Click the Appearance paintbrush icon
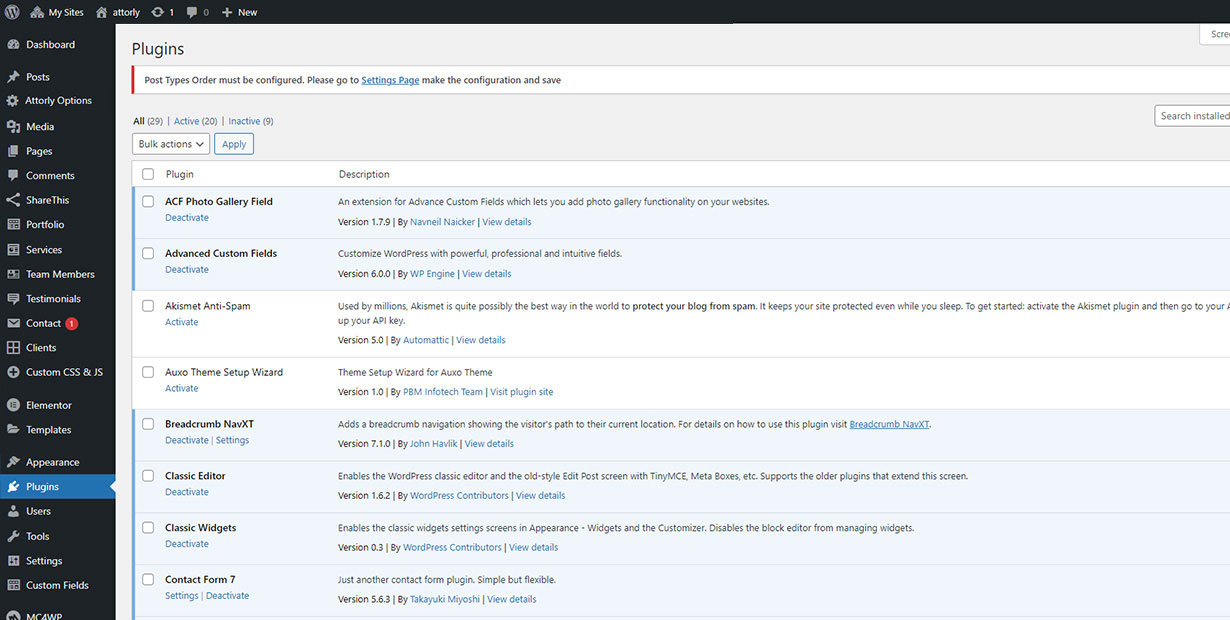The image size is (1230, 620). pyautogui.click(x=13, y=463)
